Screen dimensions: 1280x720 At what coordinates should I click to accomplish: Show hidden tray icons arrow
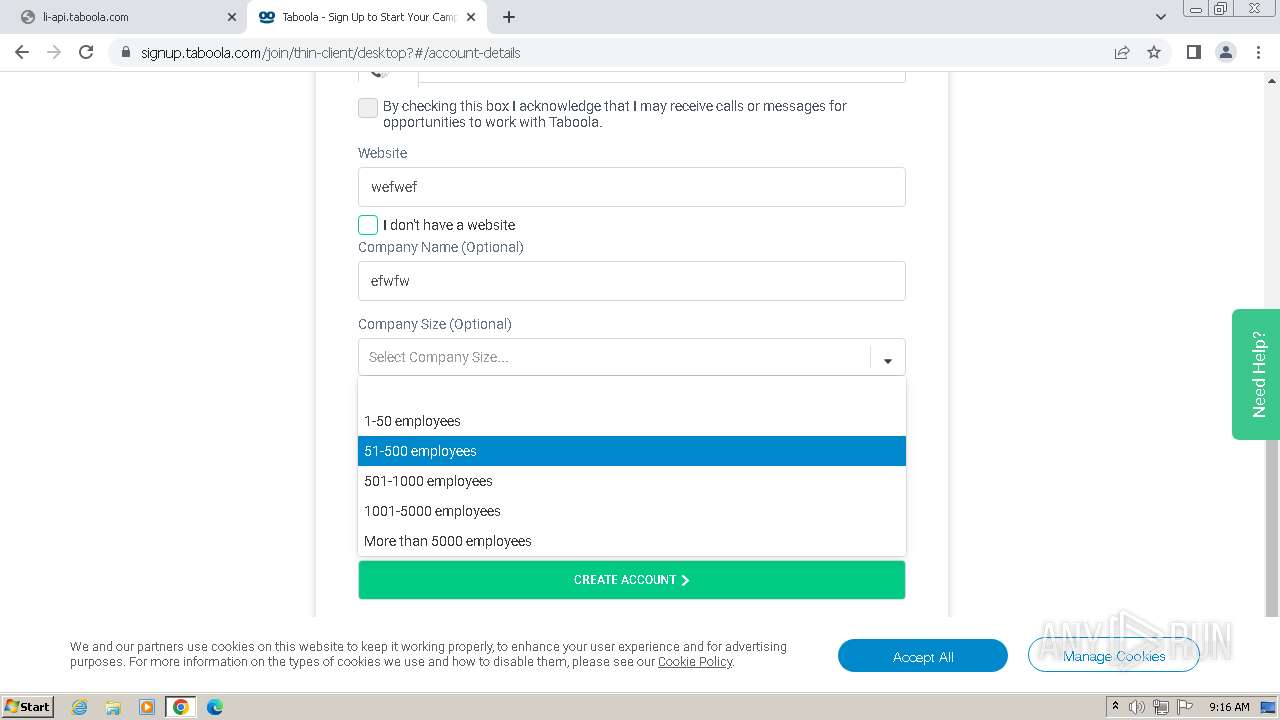tap(1115, 706)
